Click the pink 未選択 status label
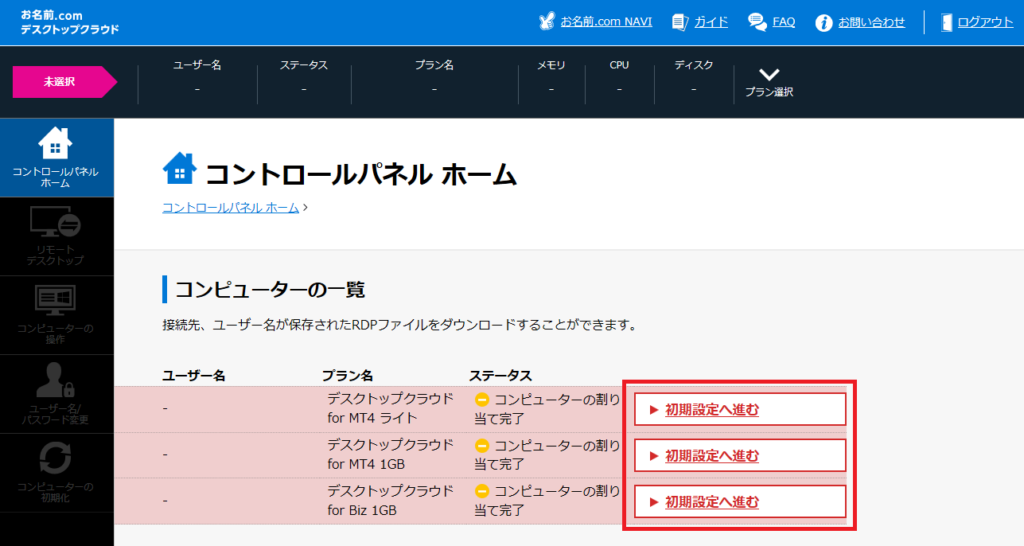This screenshot has height=546, width=1024. 62,82
